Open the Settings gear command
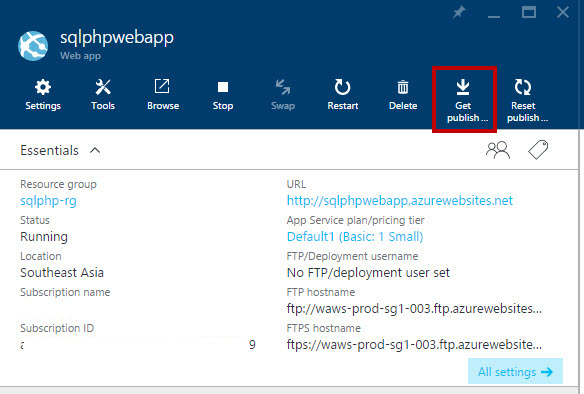 pos(43,95)
